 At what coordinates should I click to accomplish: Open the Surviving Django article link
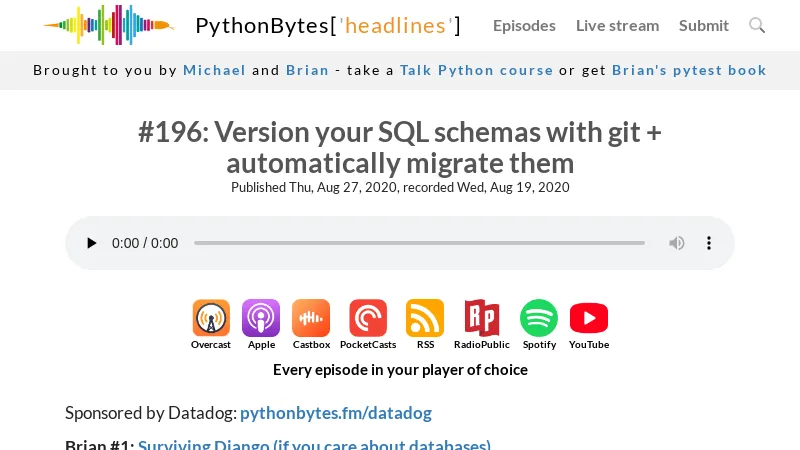[x=314, y=445]
